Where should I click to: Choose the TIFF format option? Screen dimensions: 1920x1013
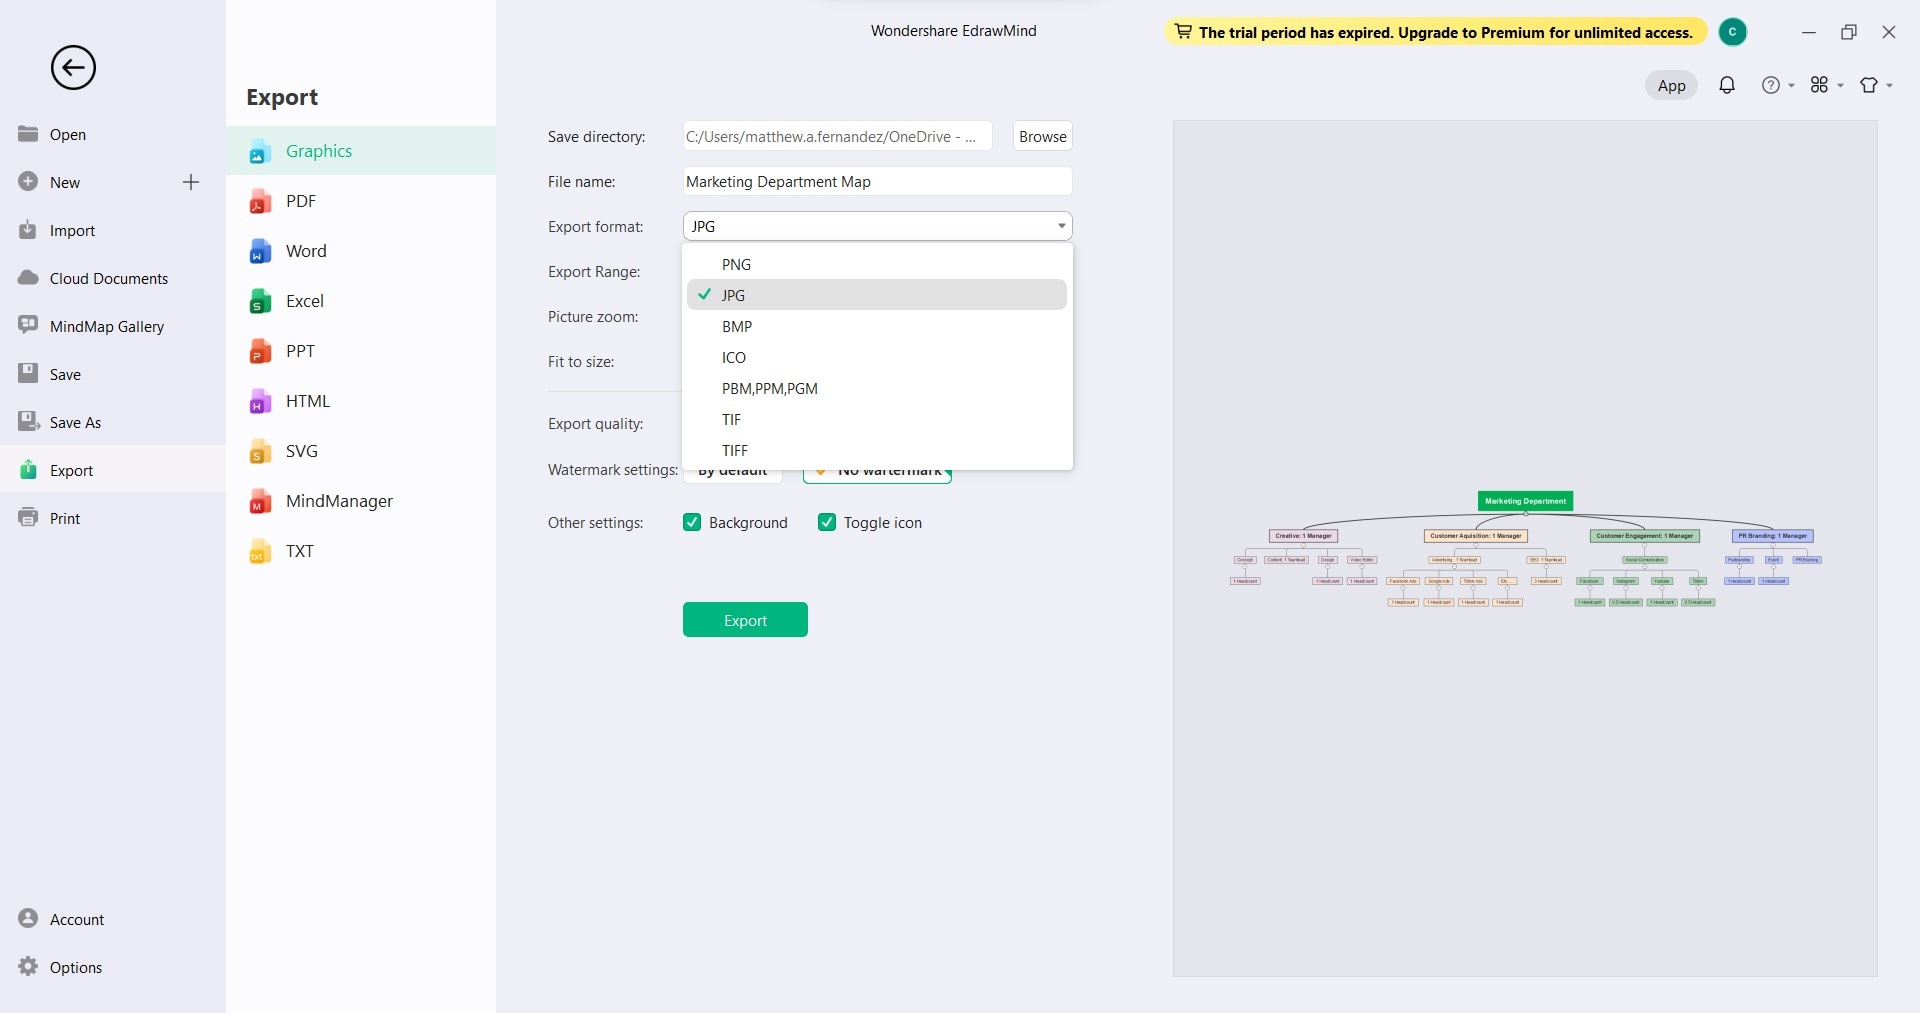pyautogui.click(x=735, y=450)
